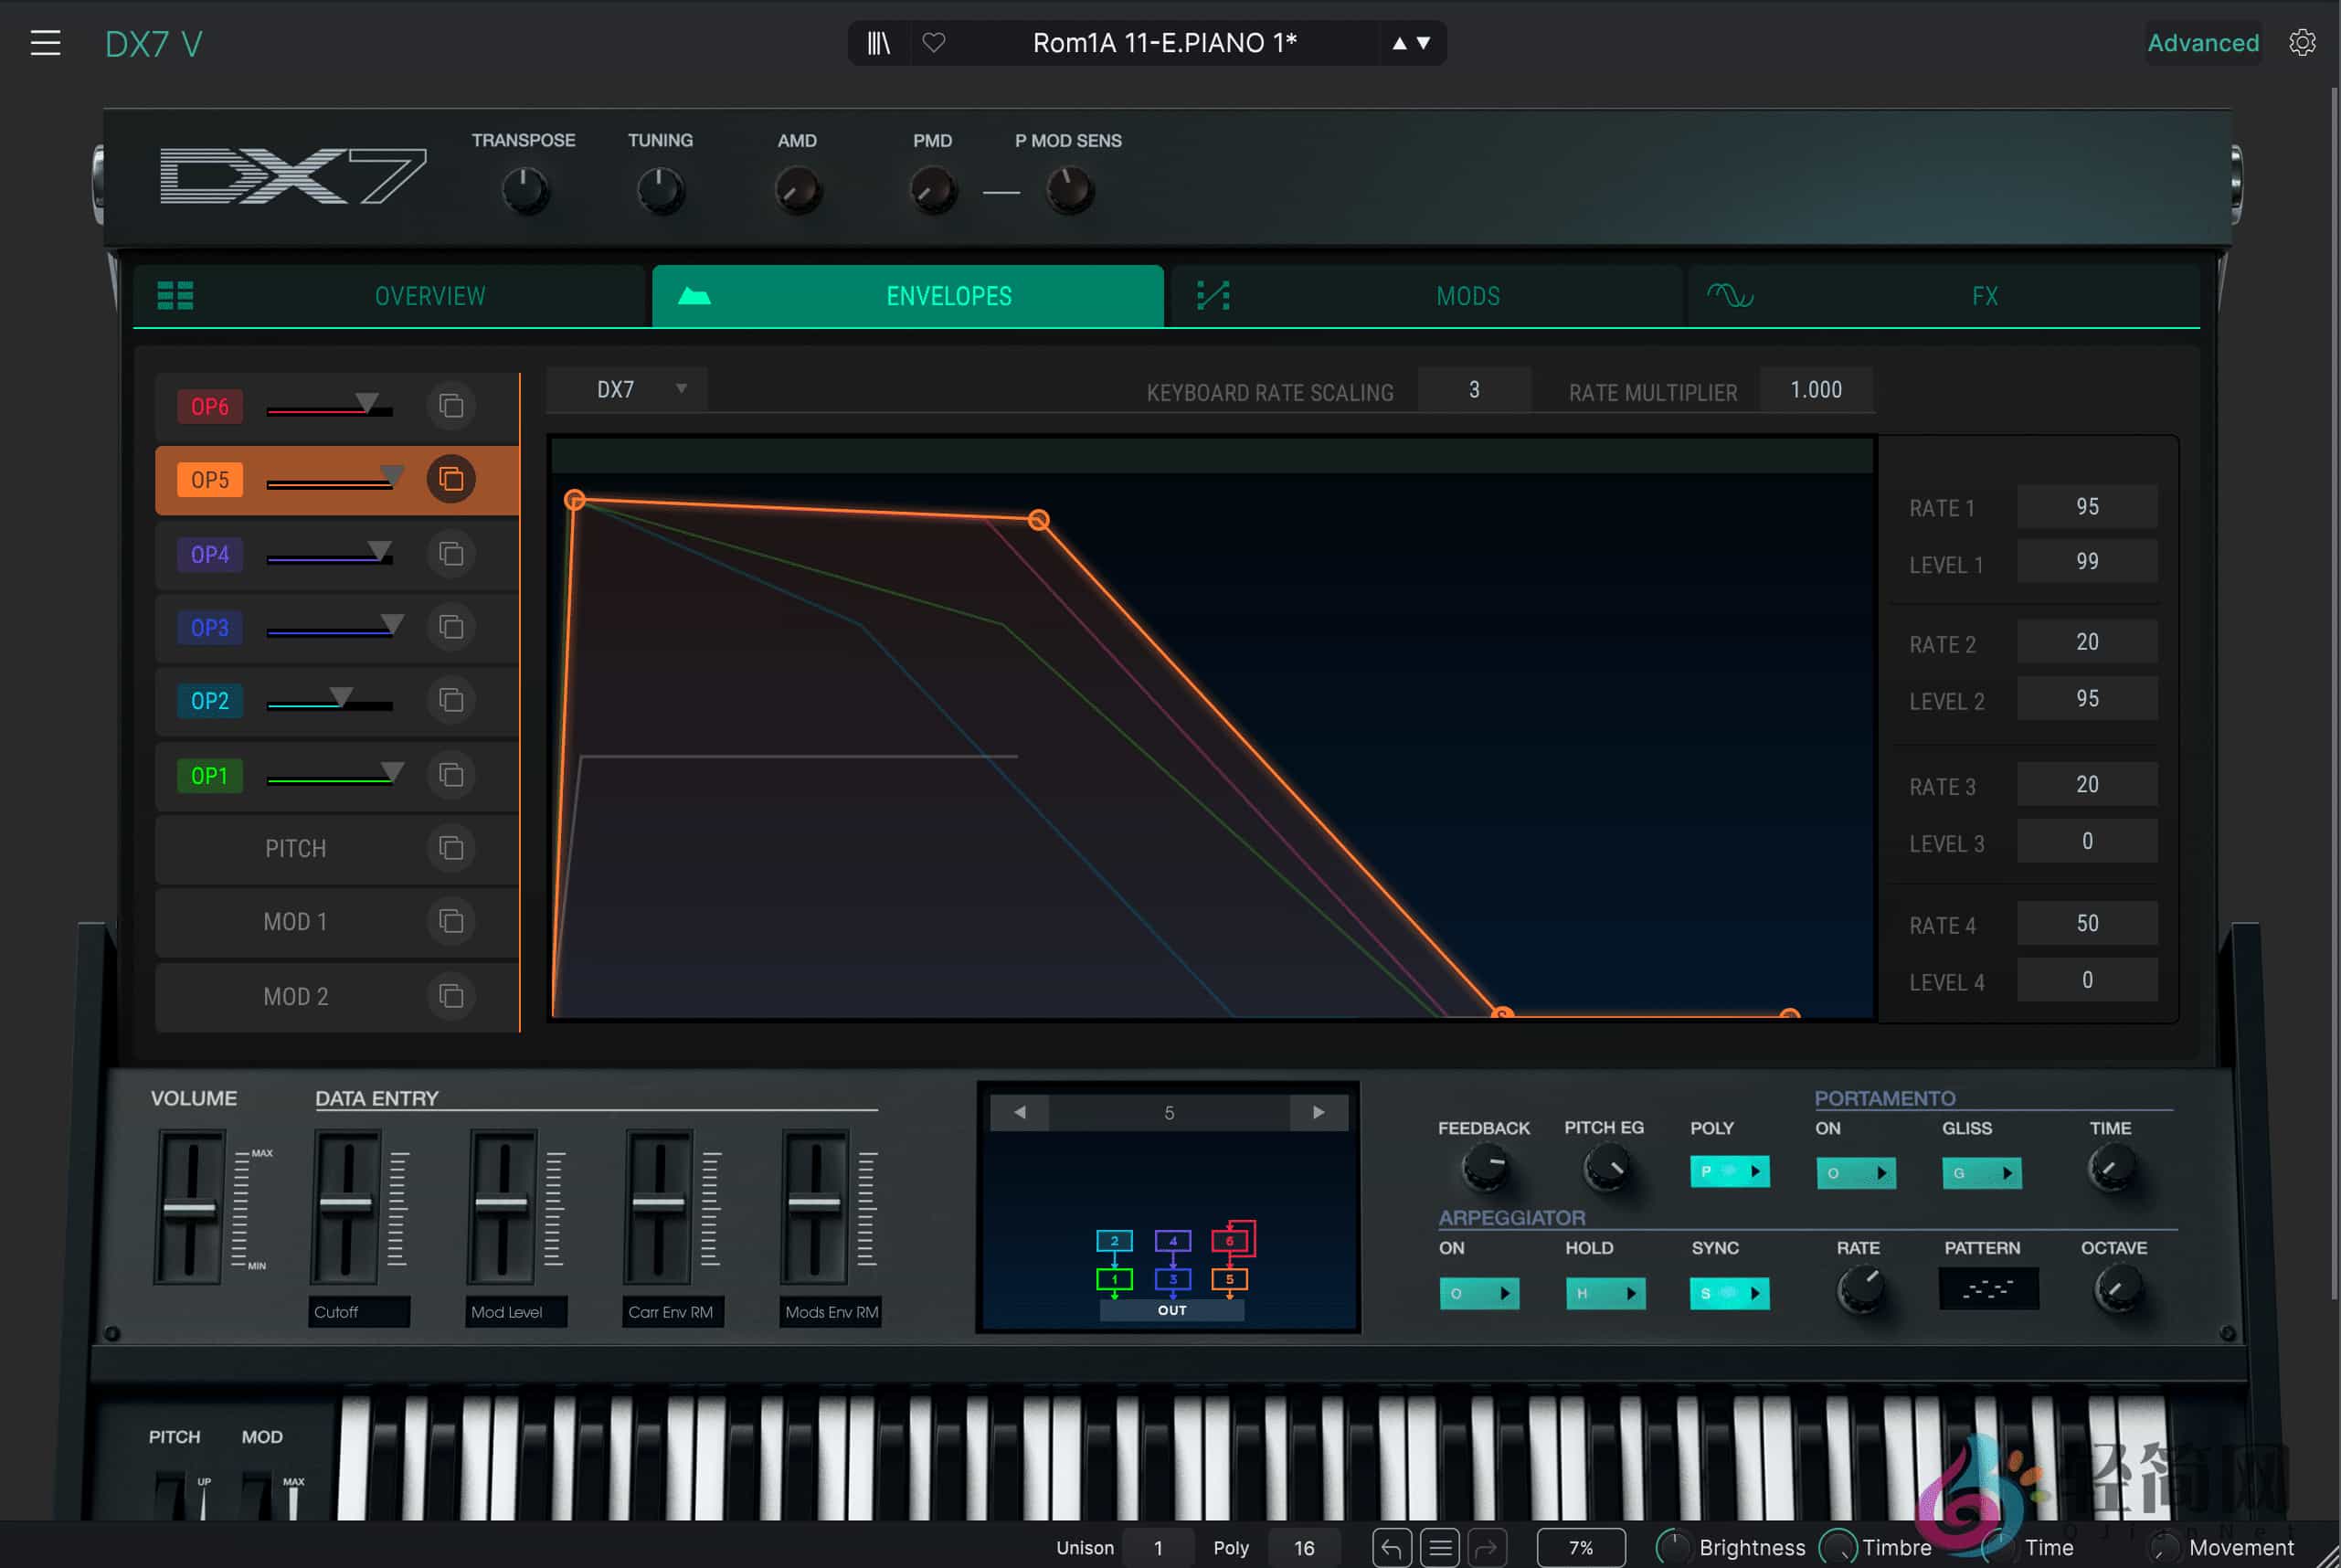Open the Advanced panel
This screenshot has height=1568, width=2341.
click(x=2203, y=42)
